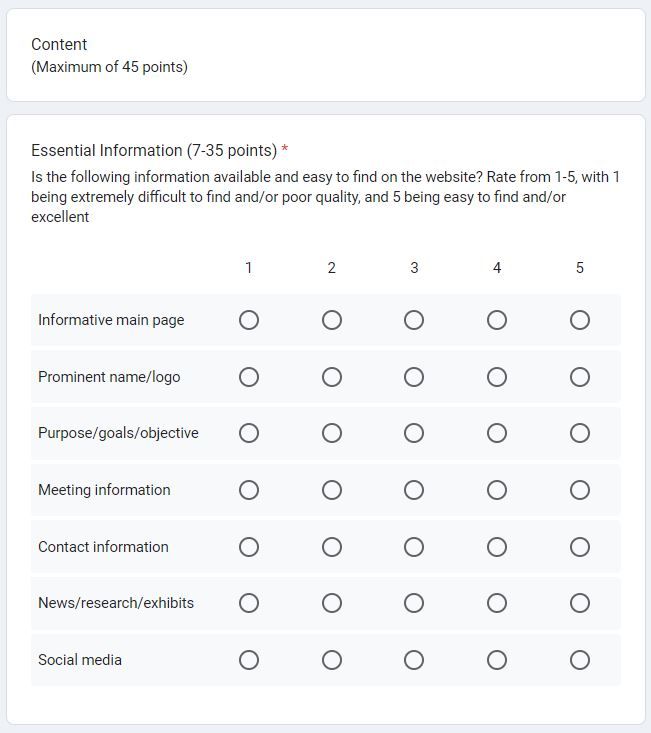Click the Essential Information question title

(x=154, y=151)
